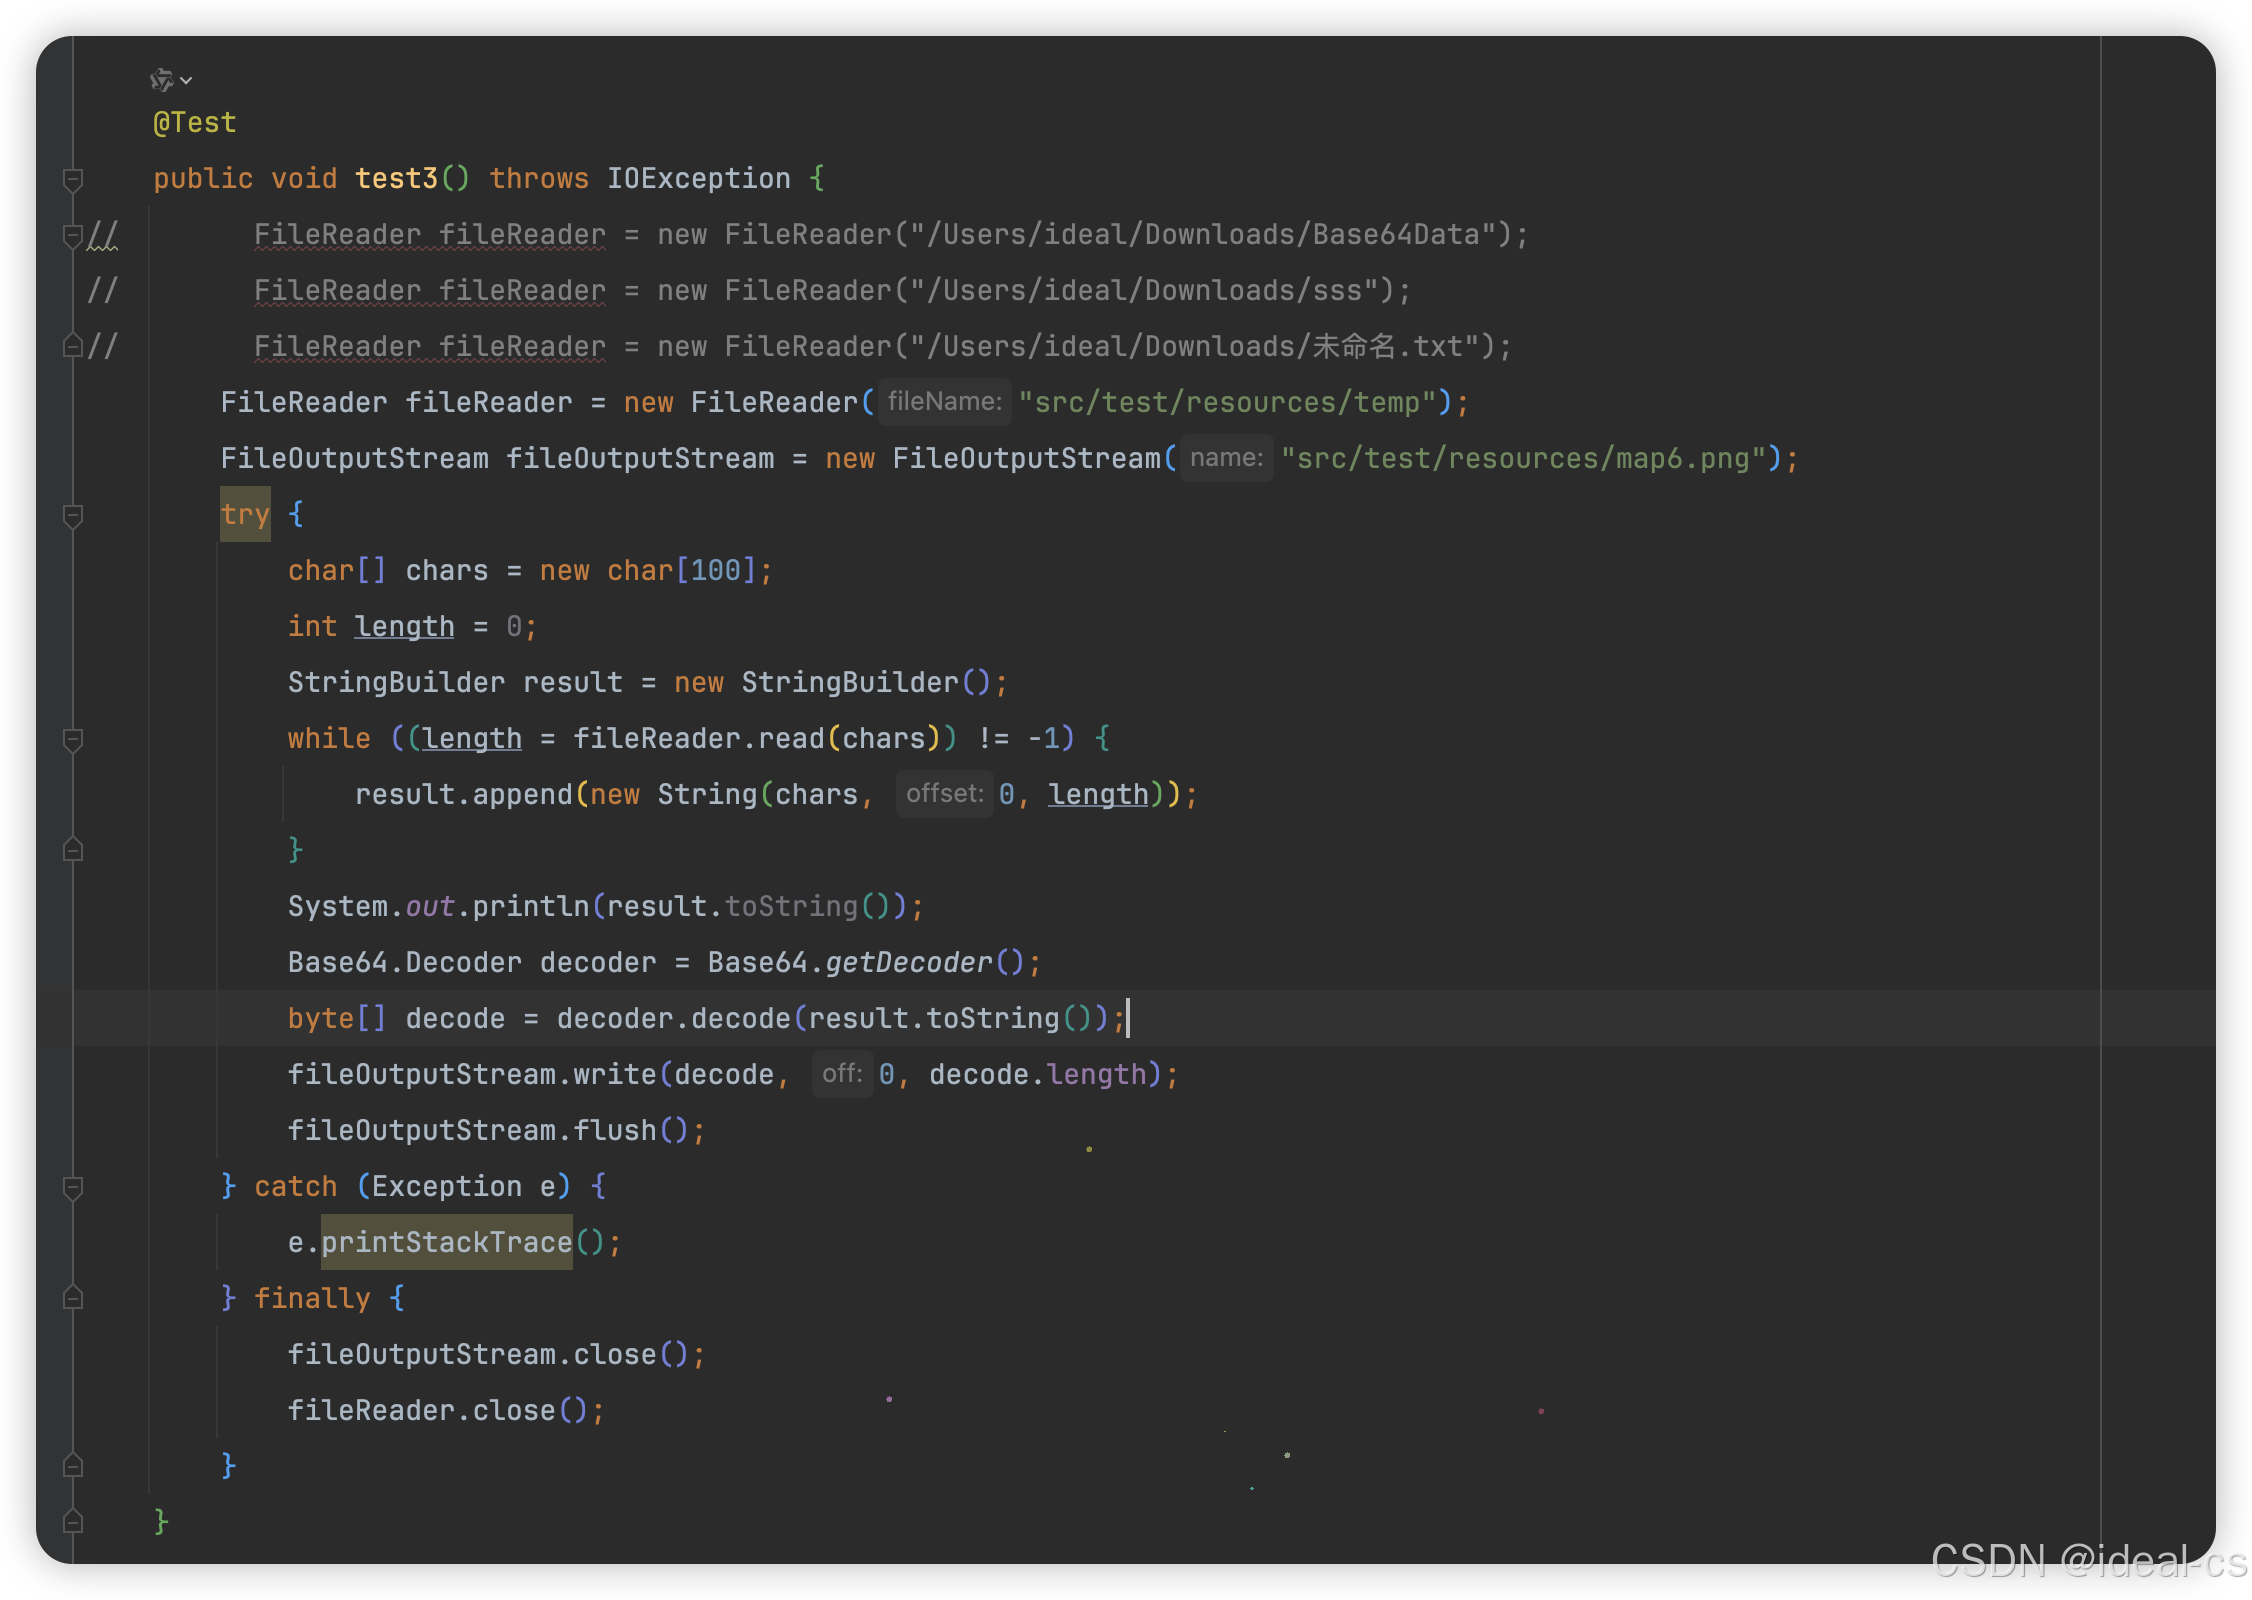The height and width of the screenshot is (1600, 2252).
Task: Click the code author inlay icon above @Test
Action: [x=161, y=80]
